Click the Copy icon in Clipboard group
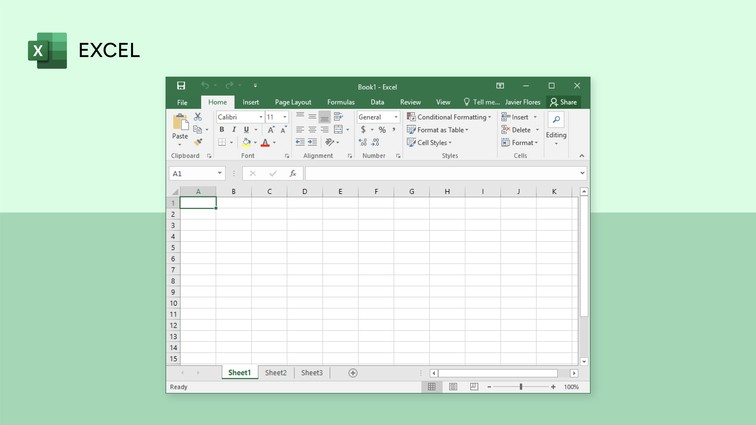This screenshot has width=756, height=425. click(197, 130)
